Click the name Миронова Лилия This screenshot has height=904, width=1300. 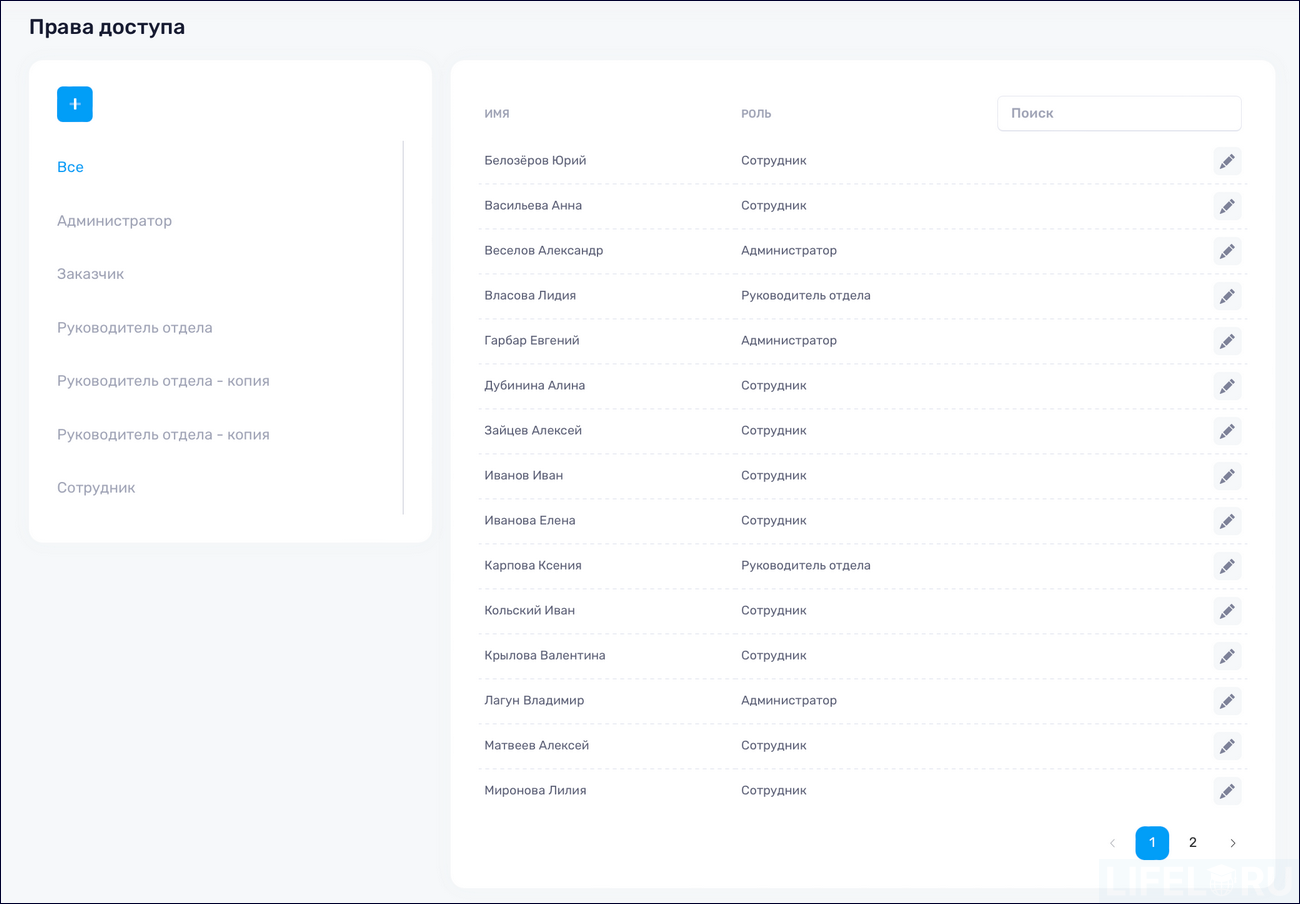[535, 790]
